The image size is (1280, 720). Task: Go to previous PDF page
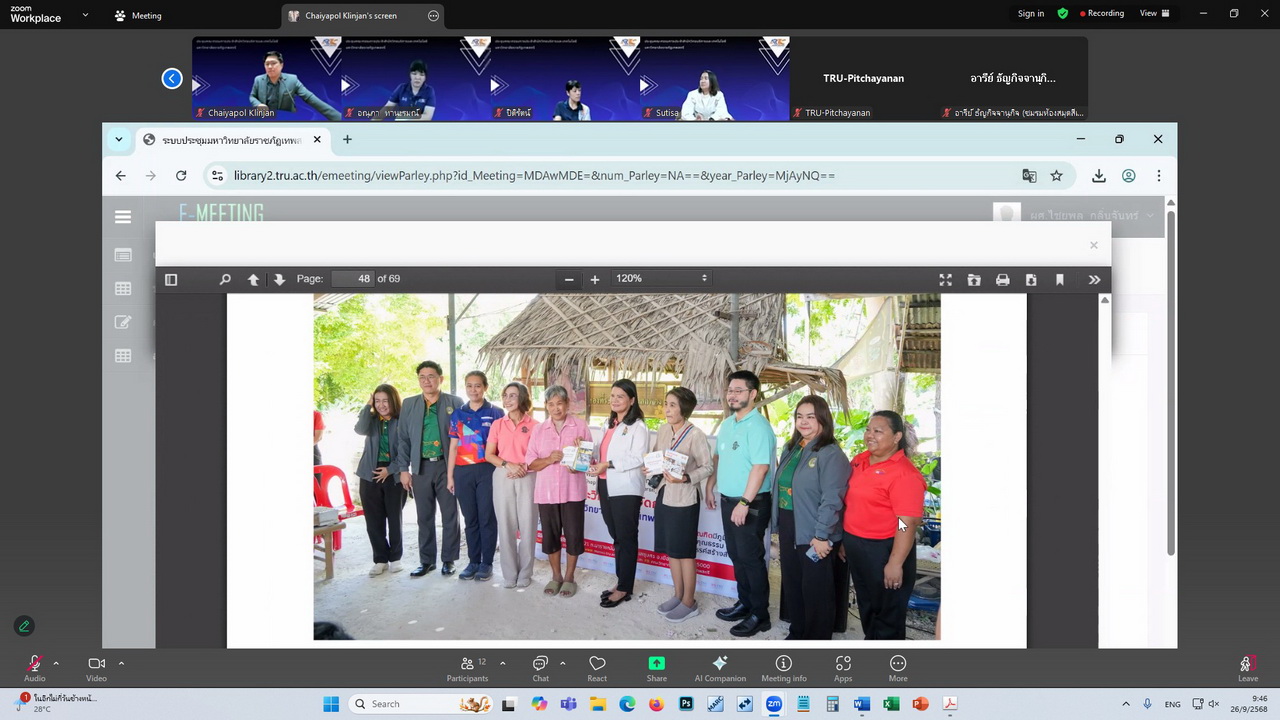click(253, 279)
